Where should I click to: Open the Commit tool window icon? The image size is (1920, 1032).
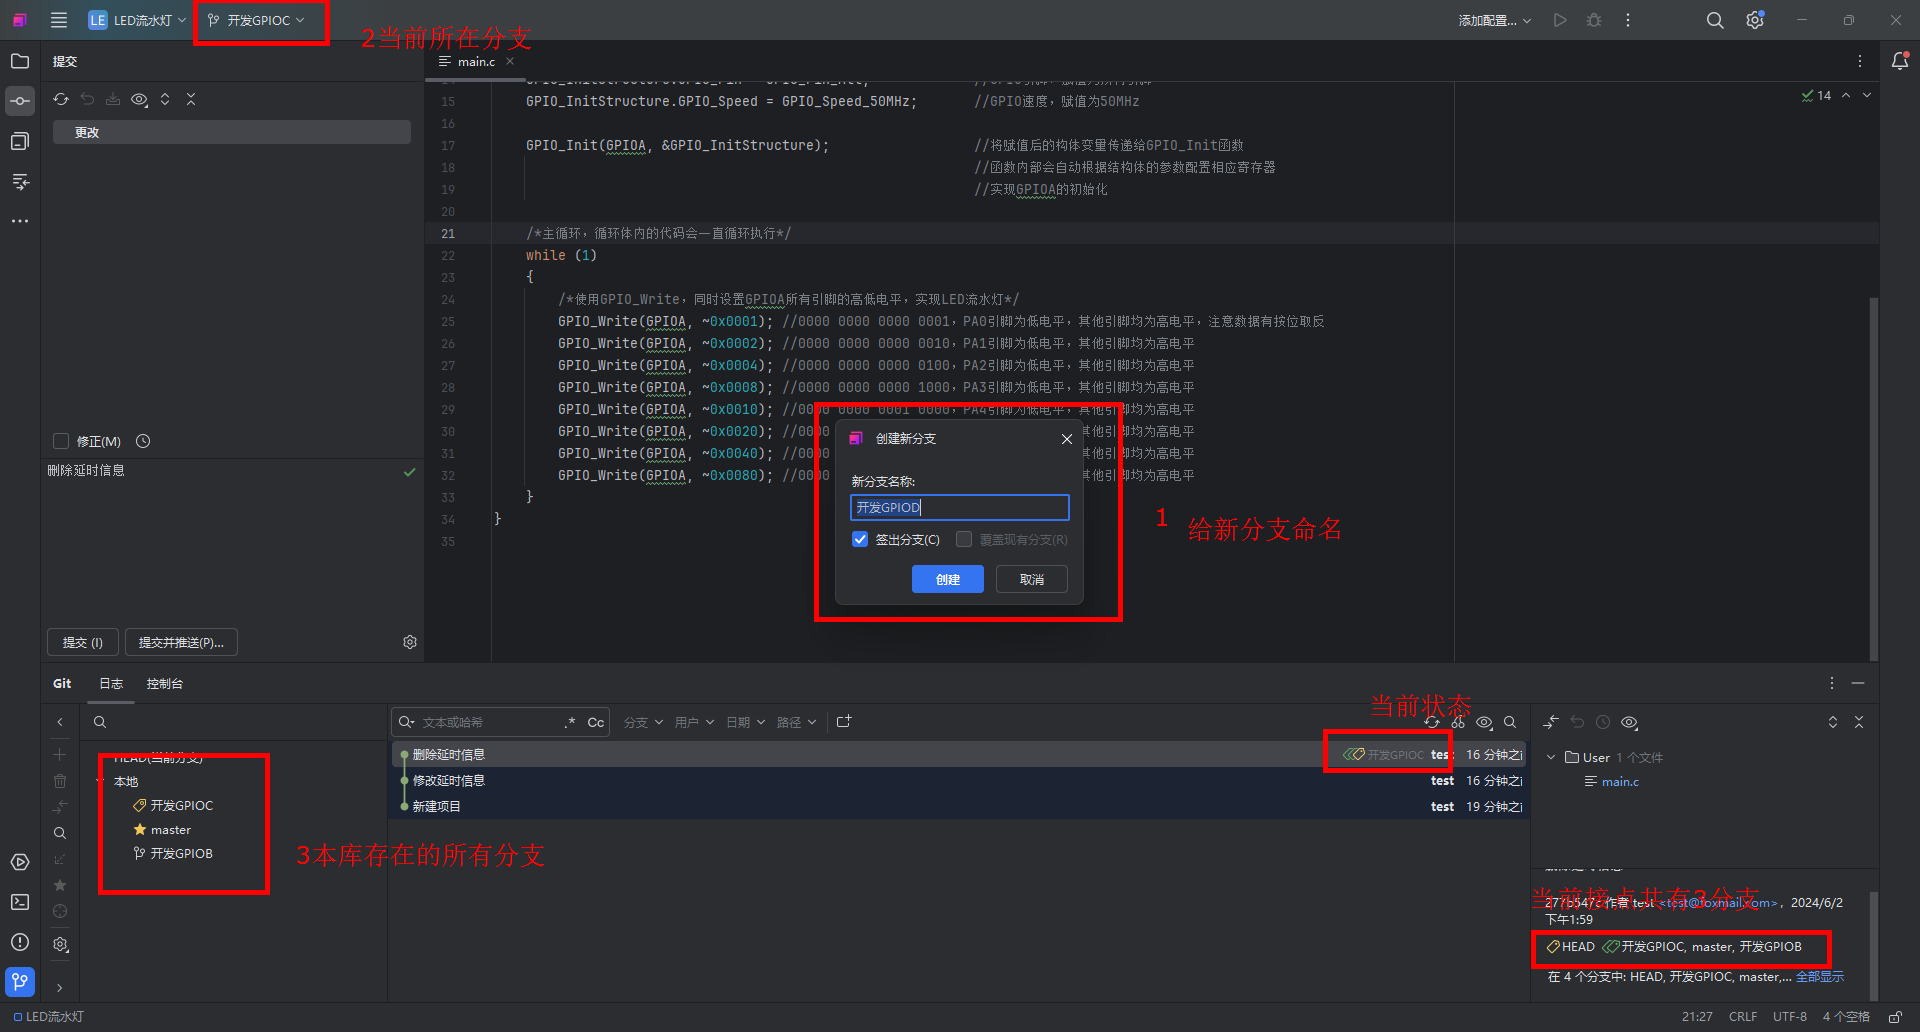[x=20, y=101]
